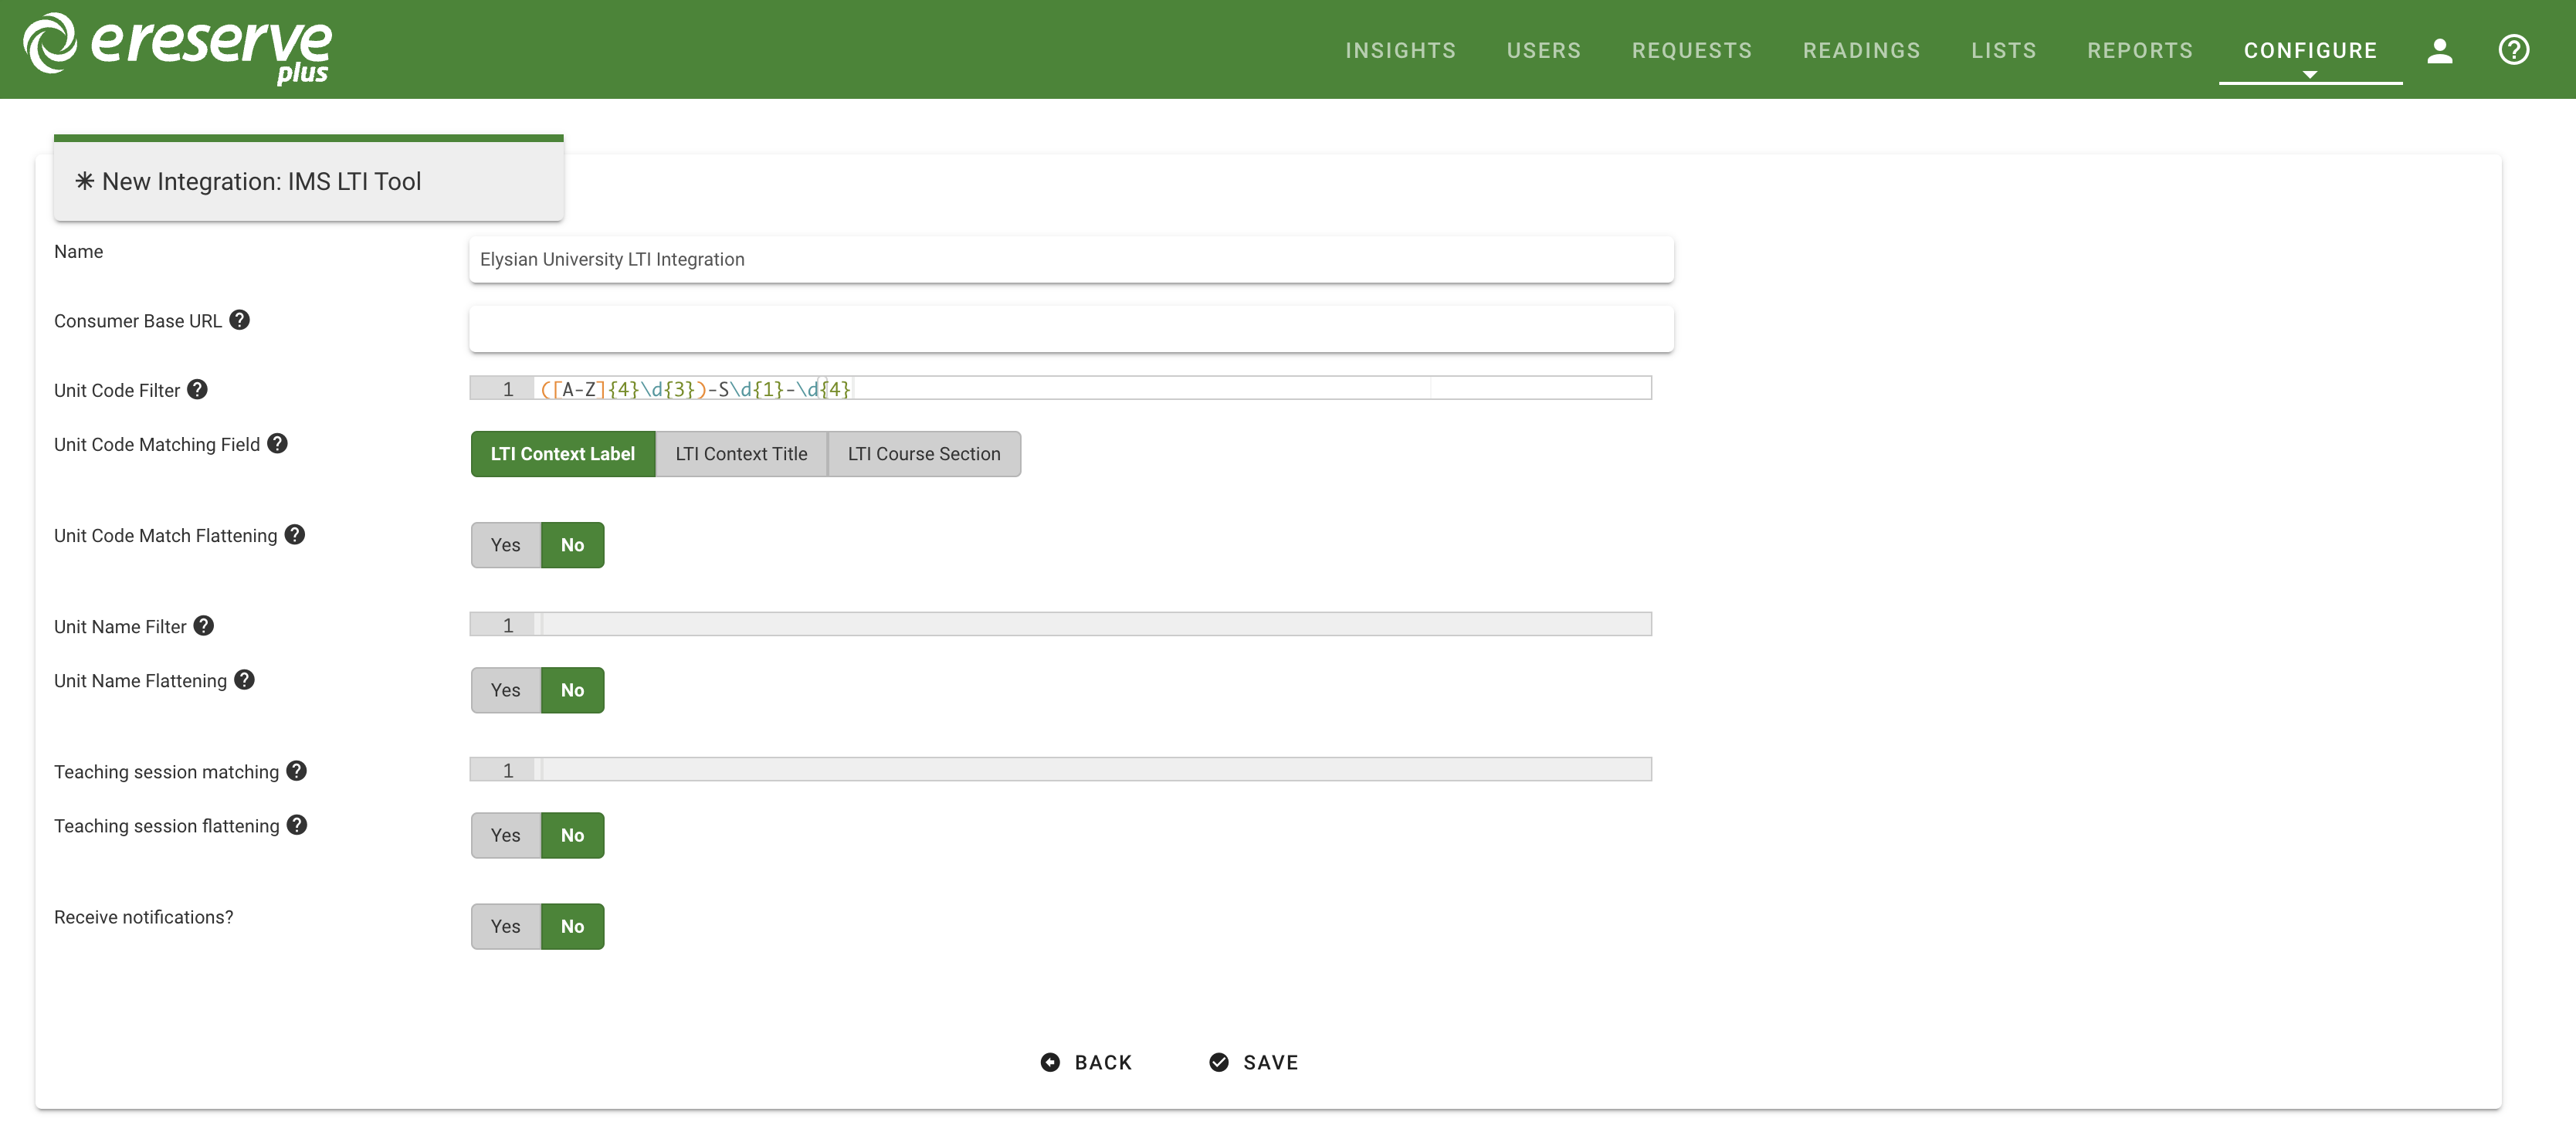Click help icon for Unit Code Match Flattening
The height and width of the screenshot is (1132, 2576).
point(294,534)
